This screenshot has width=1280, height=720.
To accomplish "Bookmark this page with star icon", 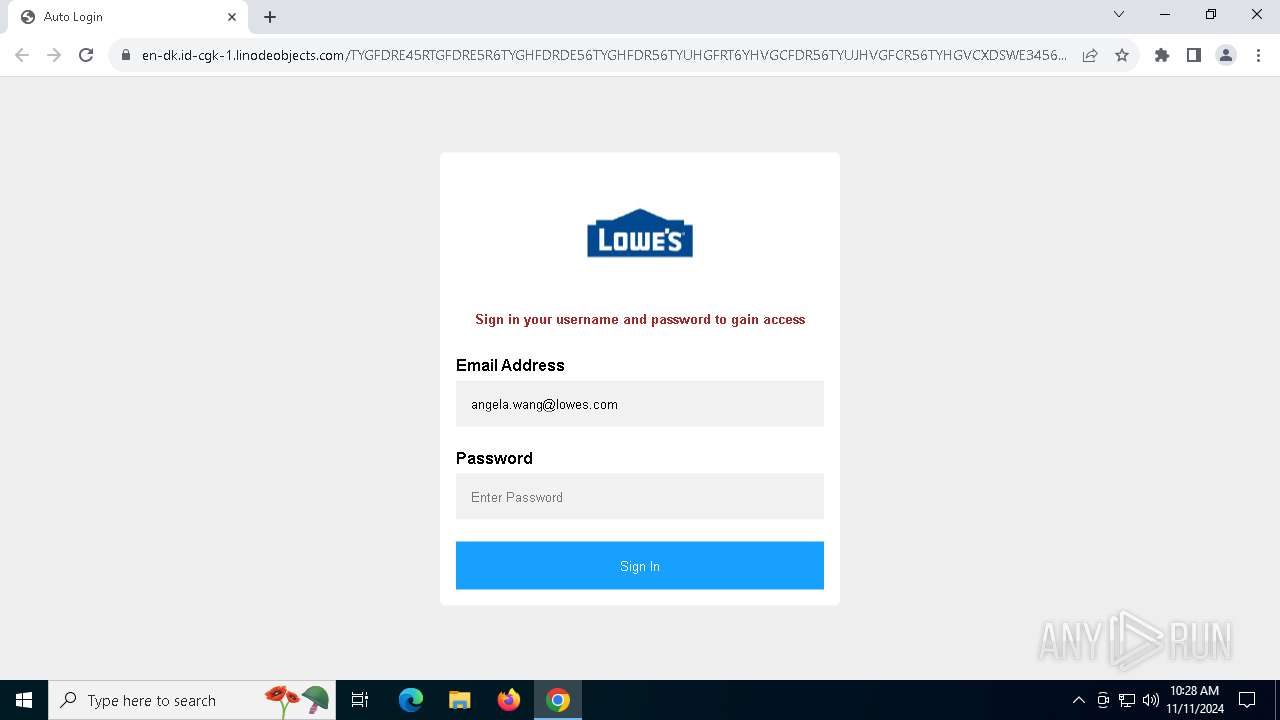I will 1122,55.
